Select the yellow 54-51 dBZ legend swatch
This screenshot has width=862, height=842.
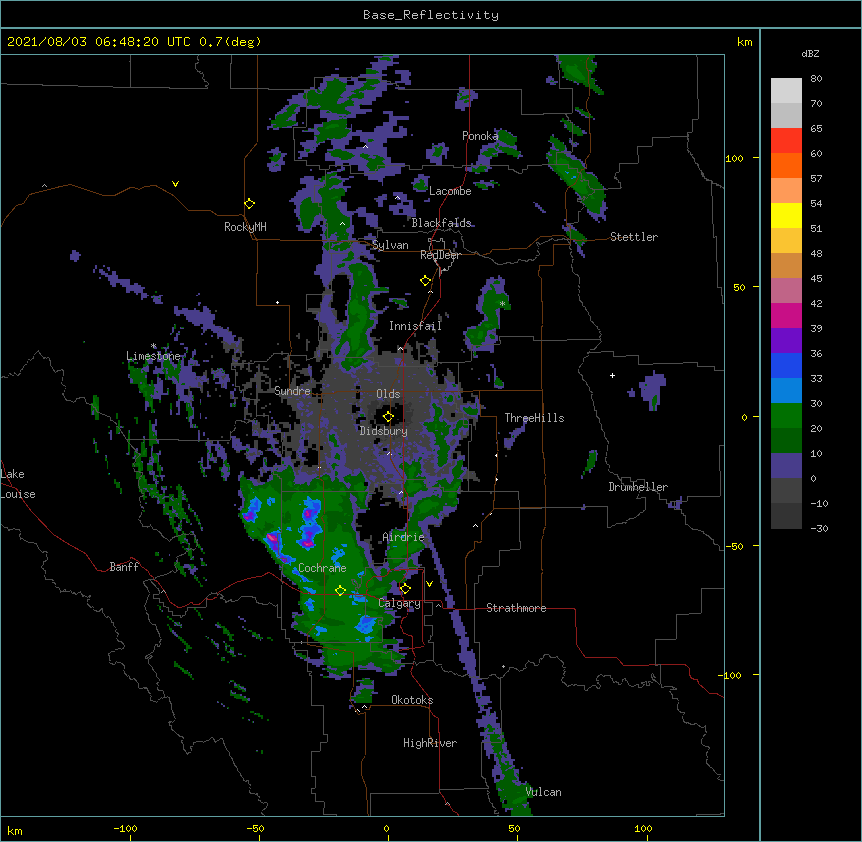786,215
